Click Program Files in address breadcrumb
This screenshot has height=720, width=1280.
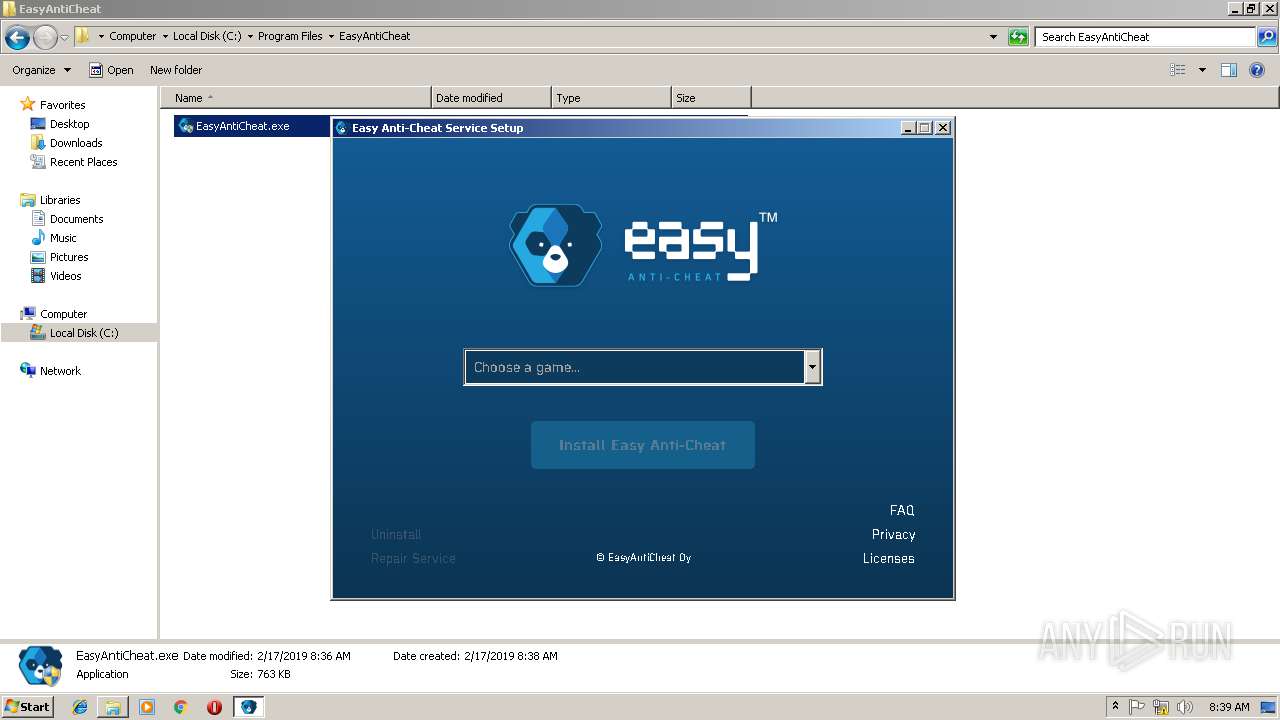tap(290, 36)
